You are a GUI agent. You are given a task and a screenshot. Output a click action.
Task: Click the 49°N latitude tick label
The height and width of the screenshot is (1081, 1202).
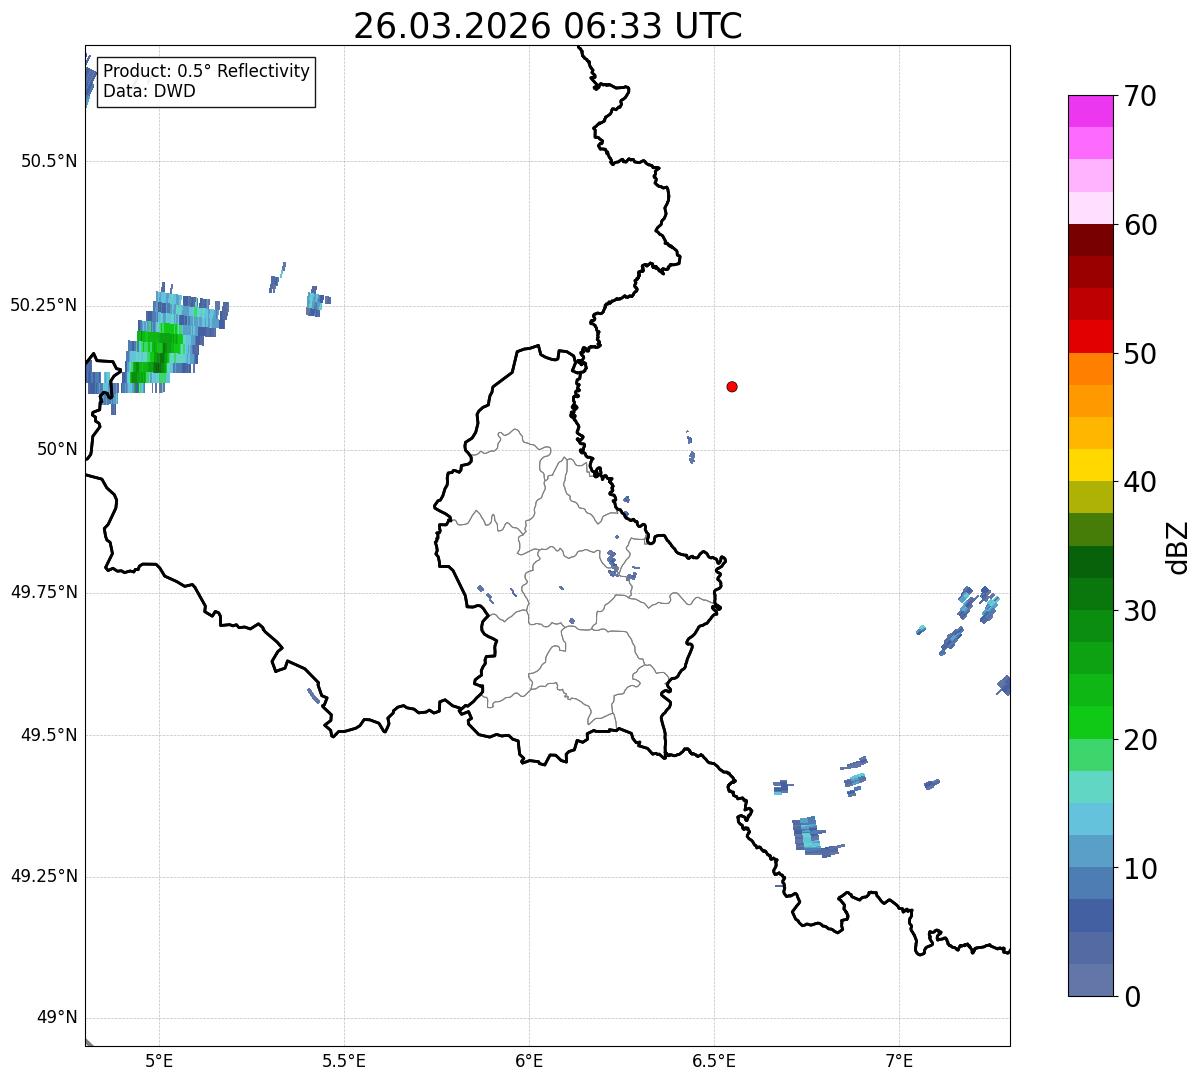point(56,1018)
